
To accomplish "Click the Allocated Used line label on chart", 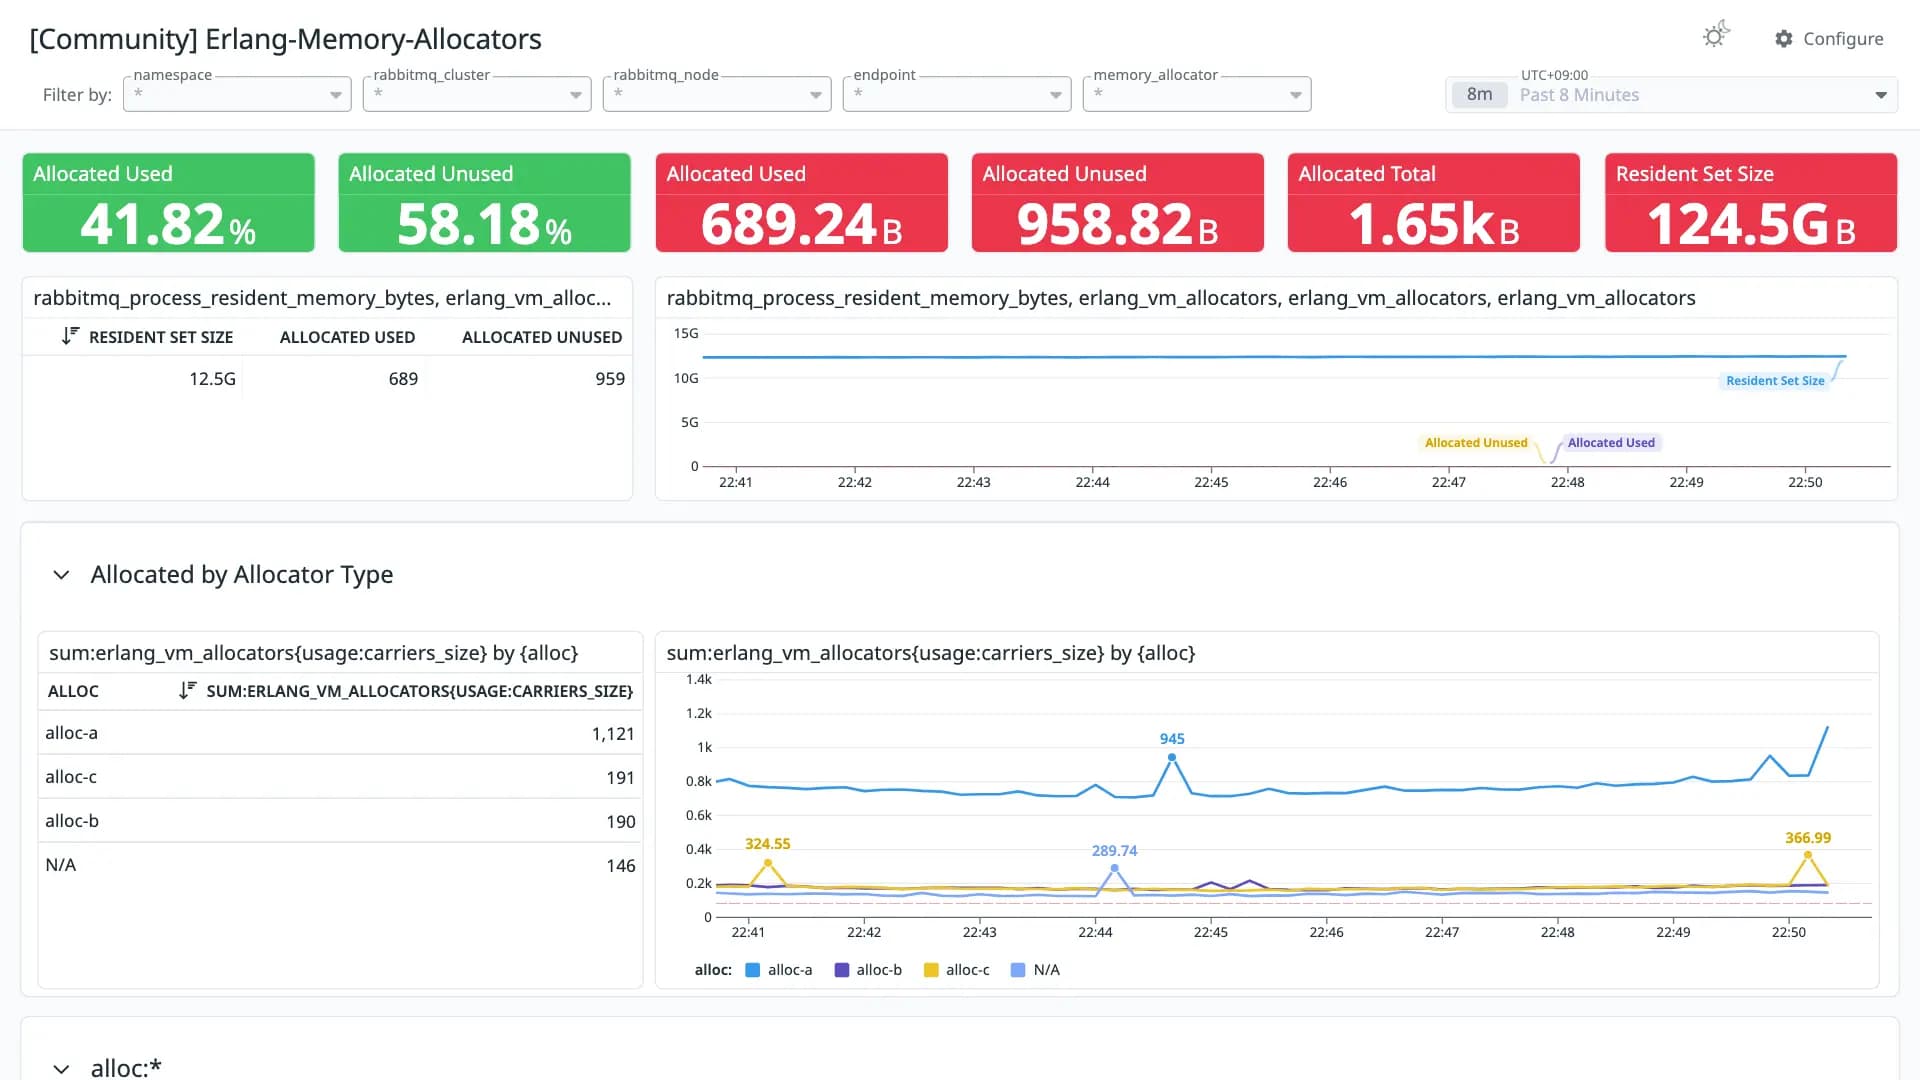I will 1611,443.
